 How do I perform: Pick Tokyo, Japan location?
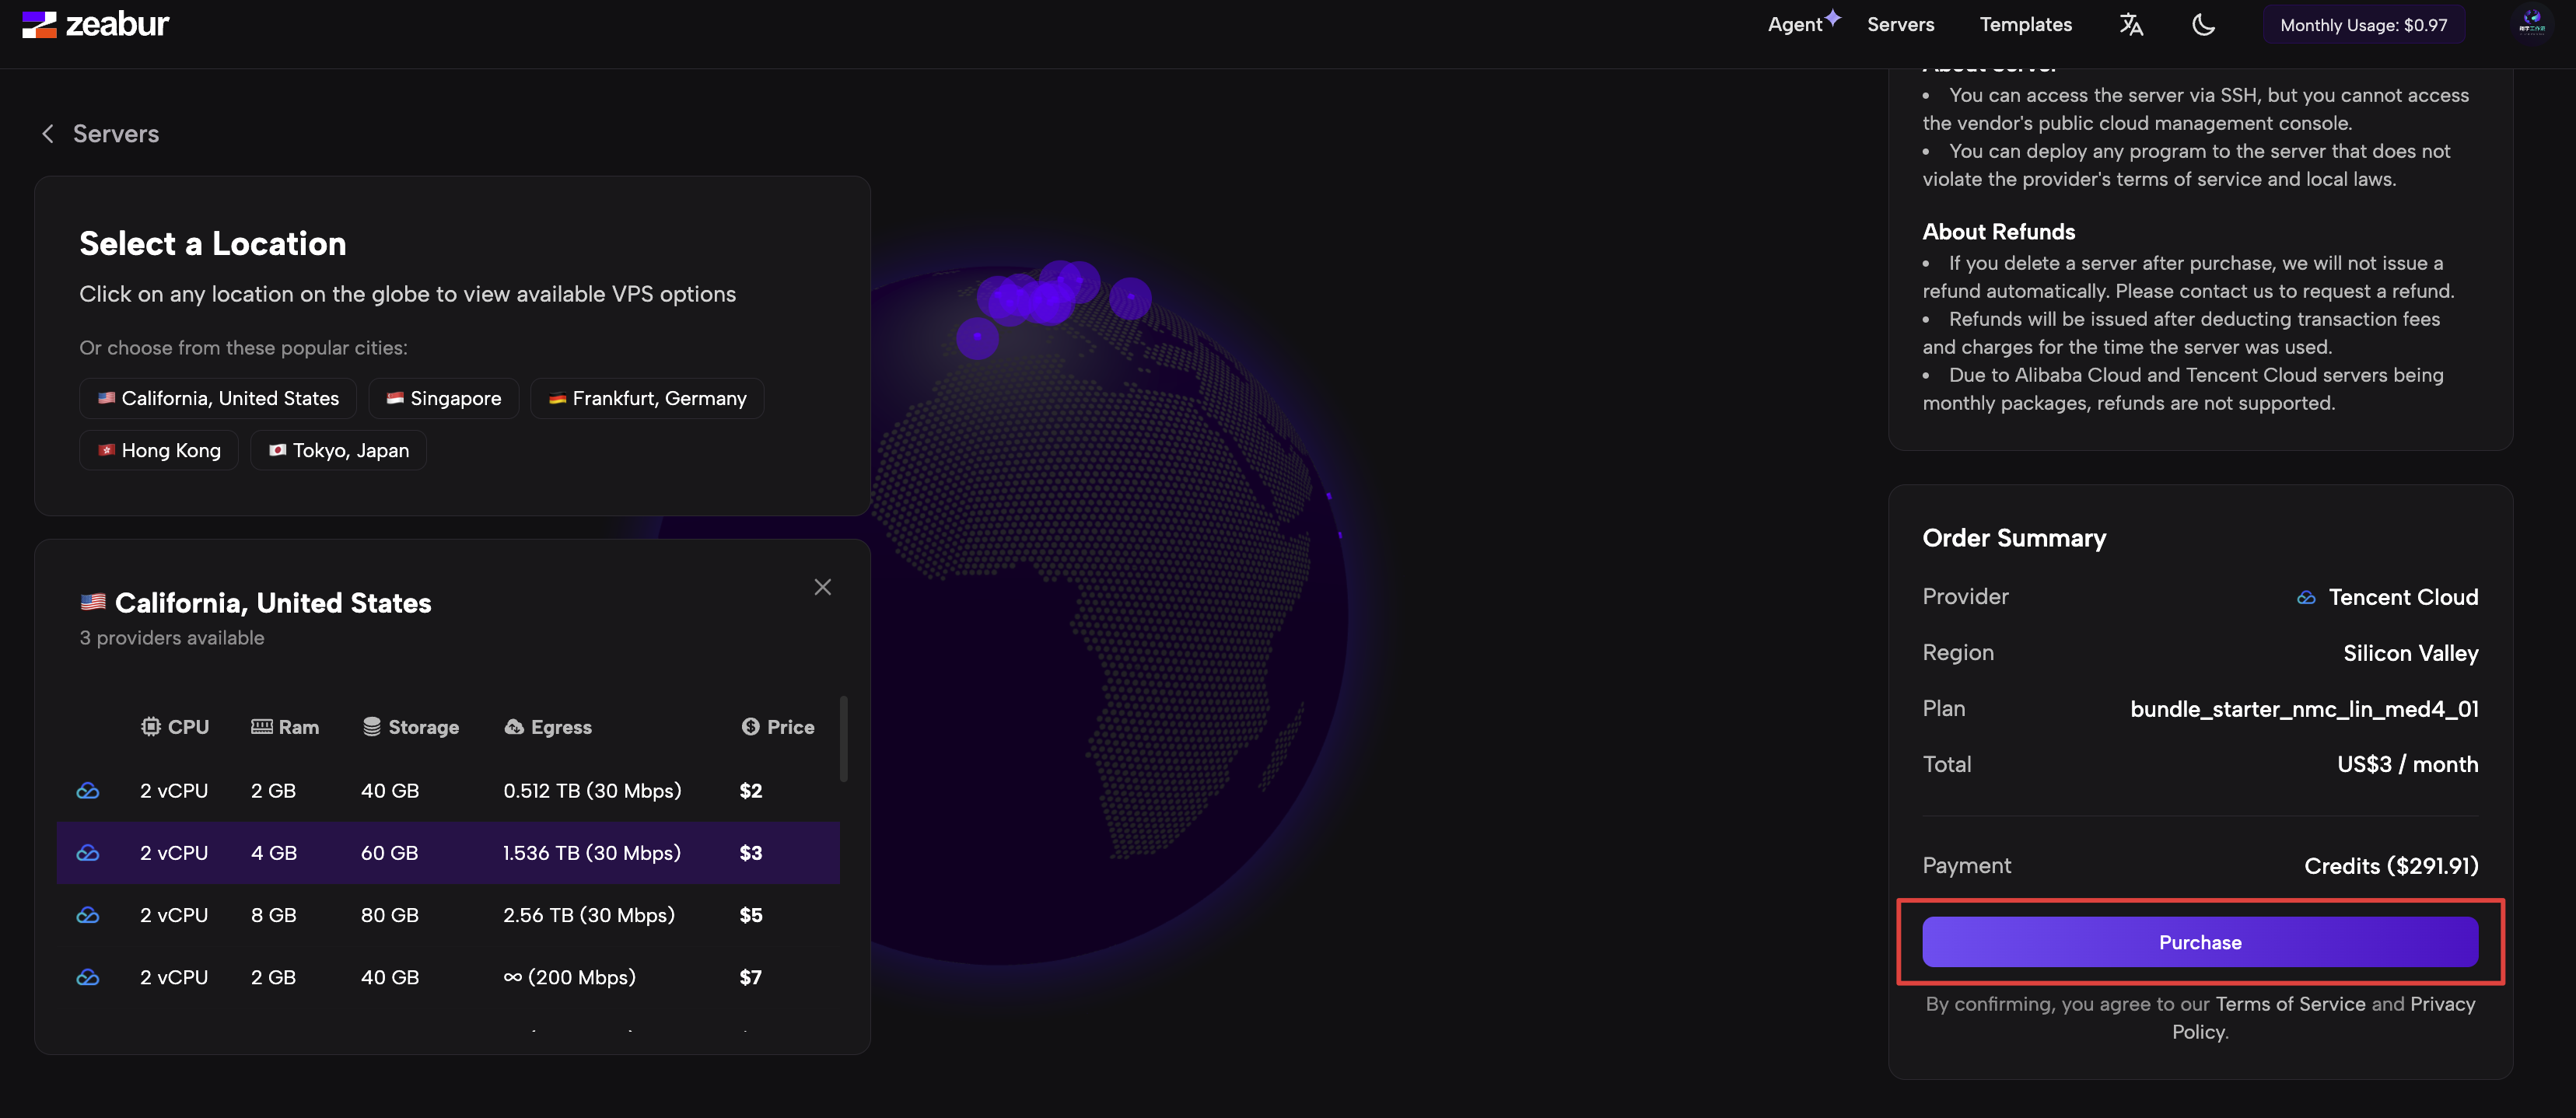338,450
